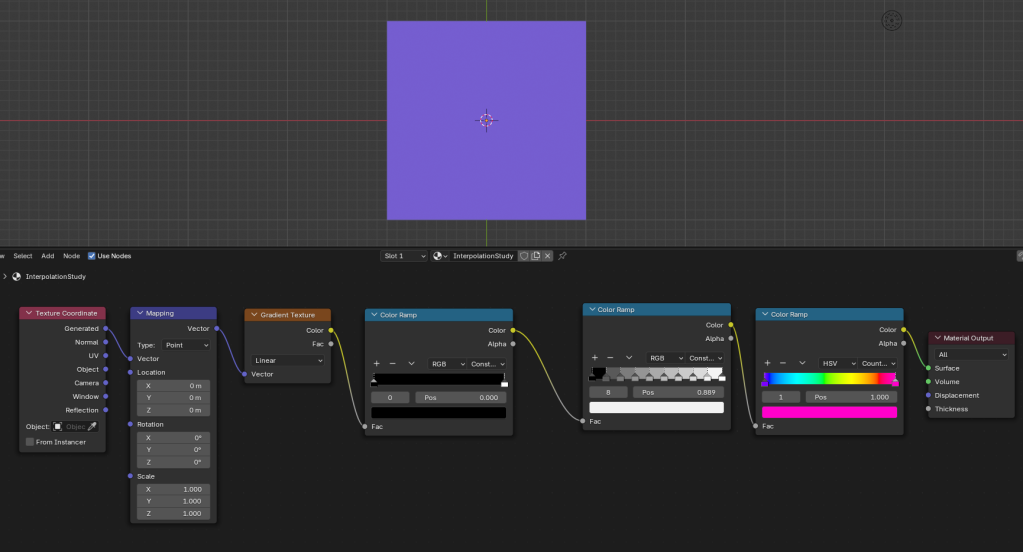The width and height of the screenshot is (1023, 552).
Task: Click the Pos 0.889 field
Action: (678, 393)
